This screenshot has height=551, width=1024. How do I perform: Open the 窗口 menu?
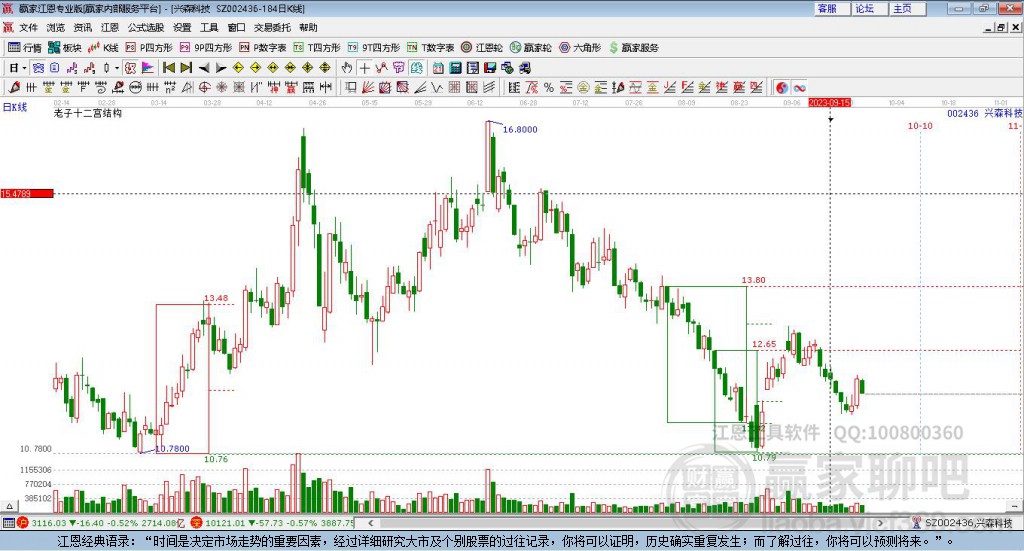(236, 27)
